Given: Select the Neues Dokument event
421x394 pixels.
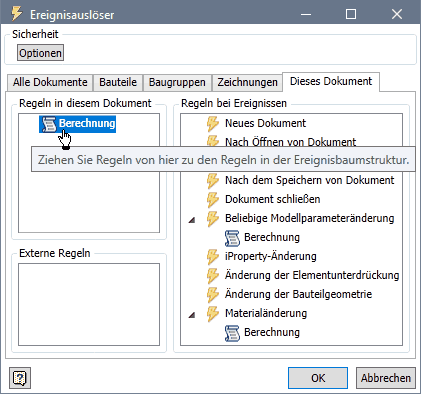Looking at the screenshot, I should [x=265, y=123].
